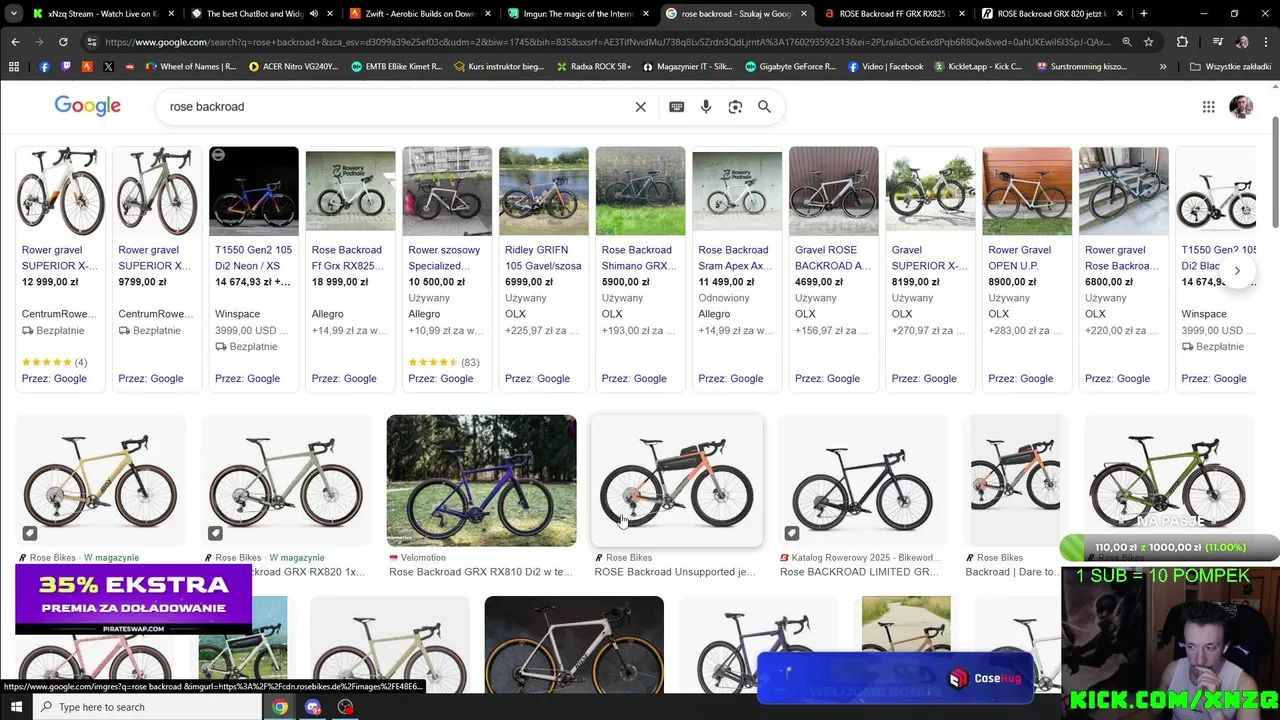Open a new browser tab with plus button
Screen dimensions: 1280x720
(x=1144, y=14)
